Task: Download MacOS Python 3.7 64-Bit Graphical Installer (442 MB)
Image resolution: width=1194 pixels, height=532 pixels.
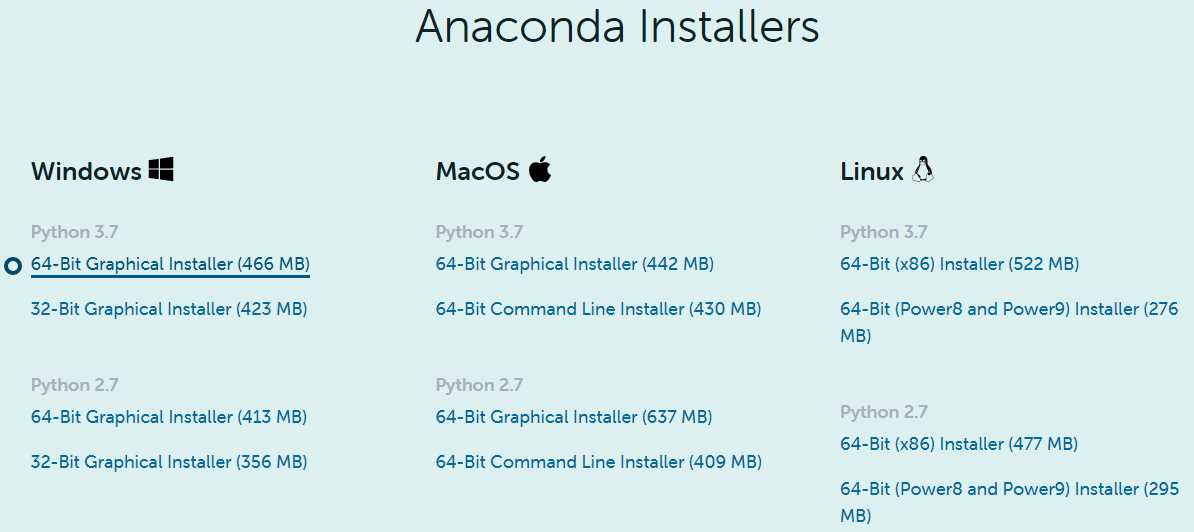Action: click(x=575, y=264)
